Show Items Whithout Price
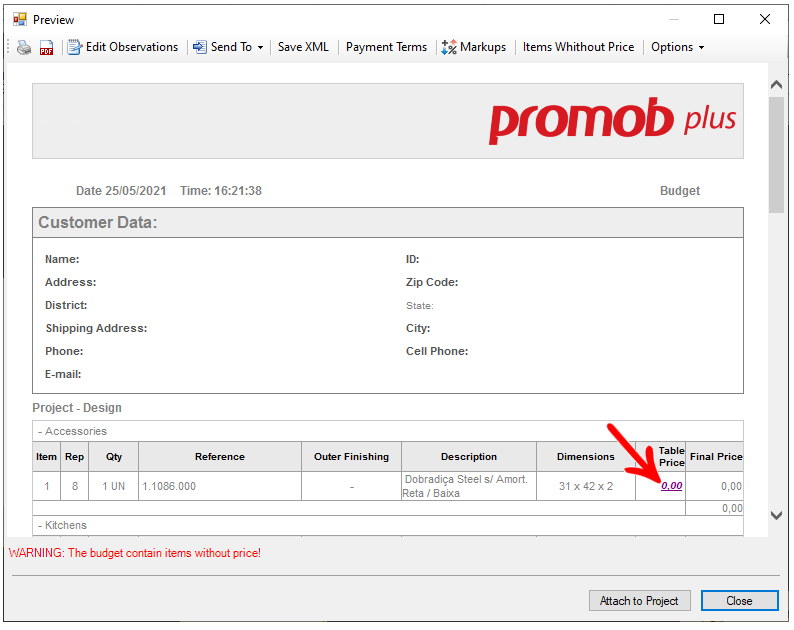Viewport: 794px width, 630px height. 578,47
